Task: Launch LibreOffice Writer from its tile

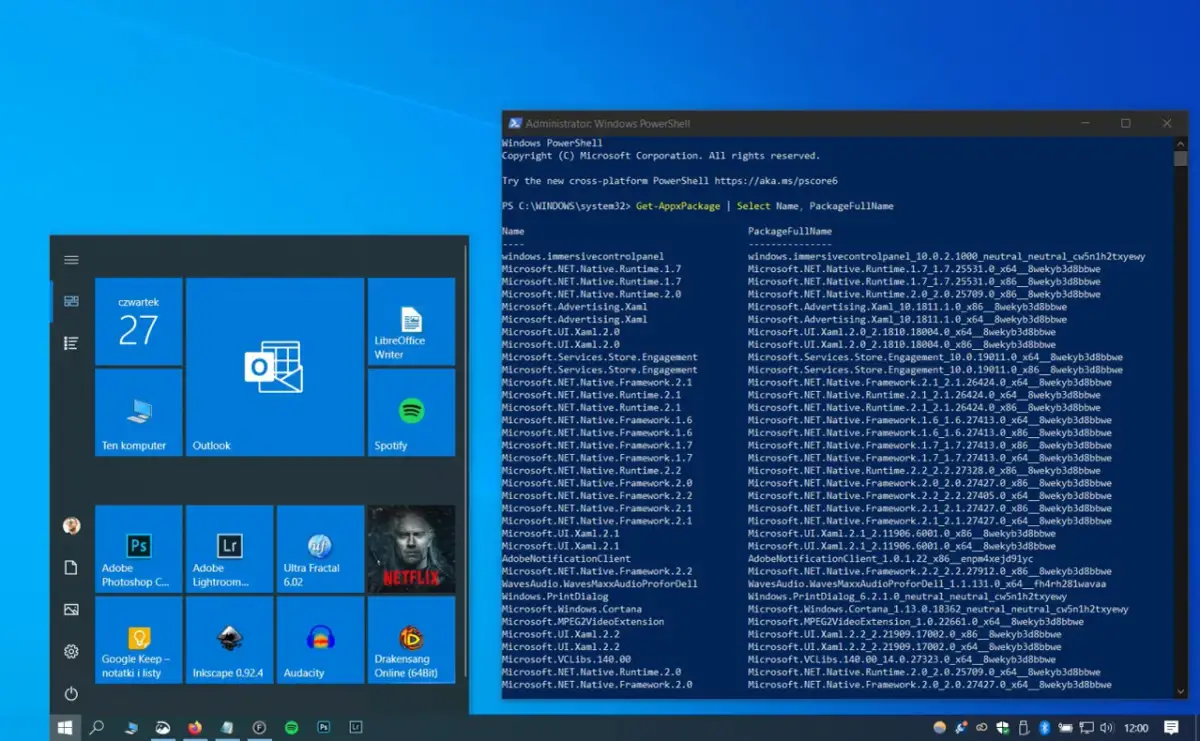Action: point(411,320)
